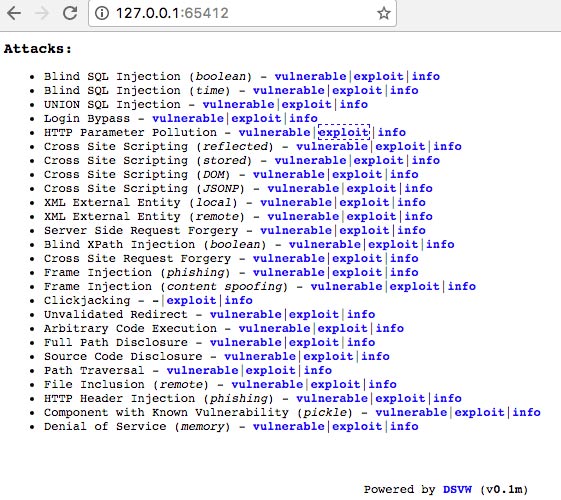Click the browser back arrow

pyautogui.click(x=14, y=13)
